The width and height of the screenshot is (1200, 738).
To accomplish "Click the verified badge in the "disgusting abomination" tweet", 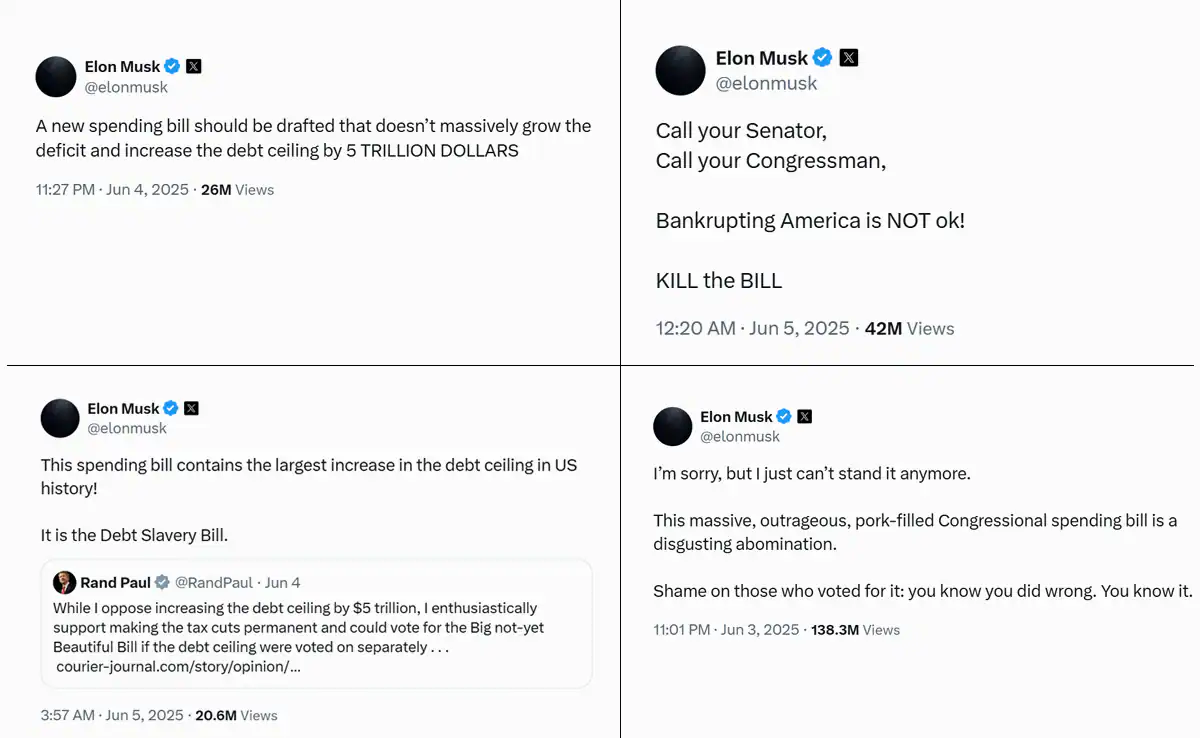I will pyautogui.click(x=785, y=417).
